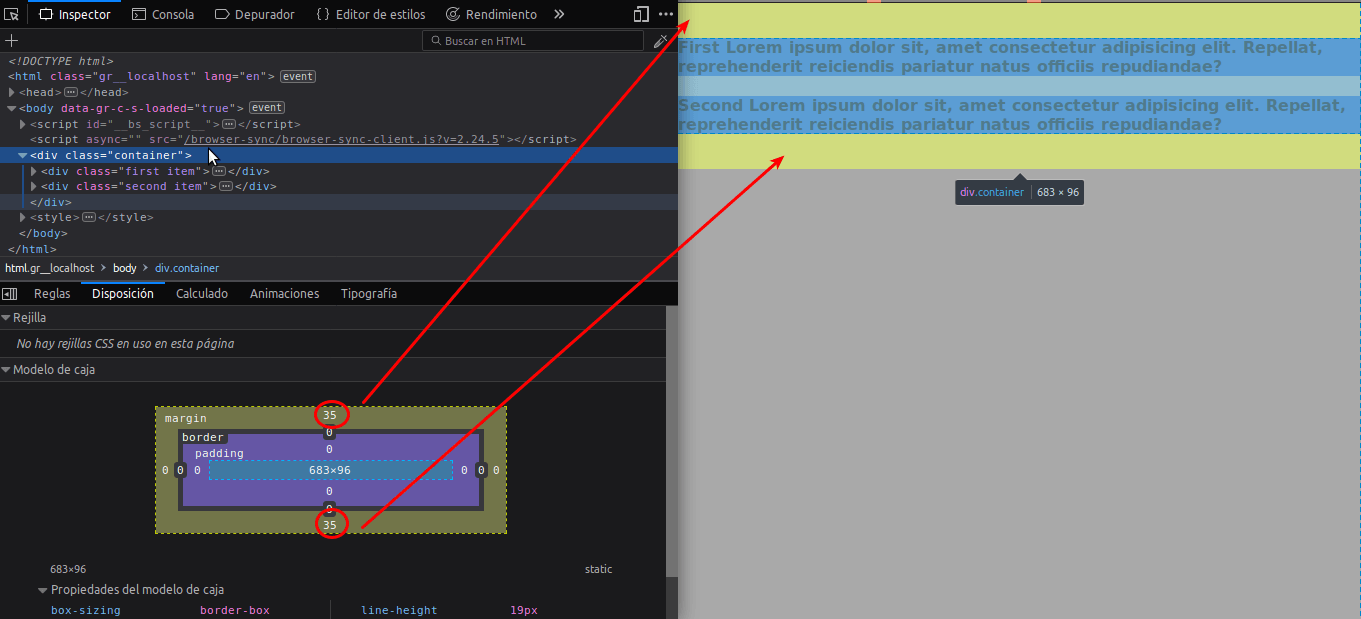Image resolution: width=1361 pixels, height=619 pixels.
Task: Expand the first item div node
Action: point(35,171)
